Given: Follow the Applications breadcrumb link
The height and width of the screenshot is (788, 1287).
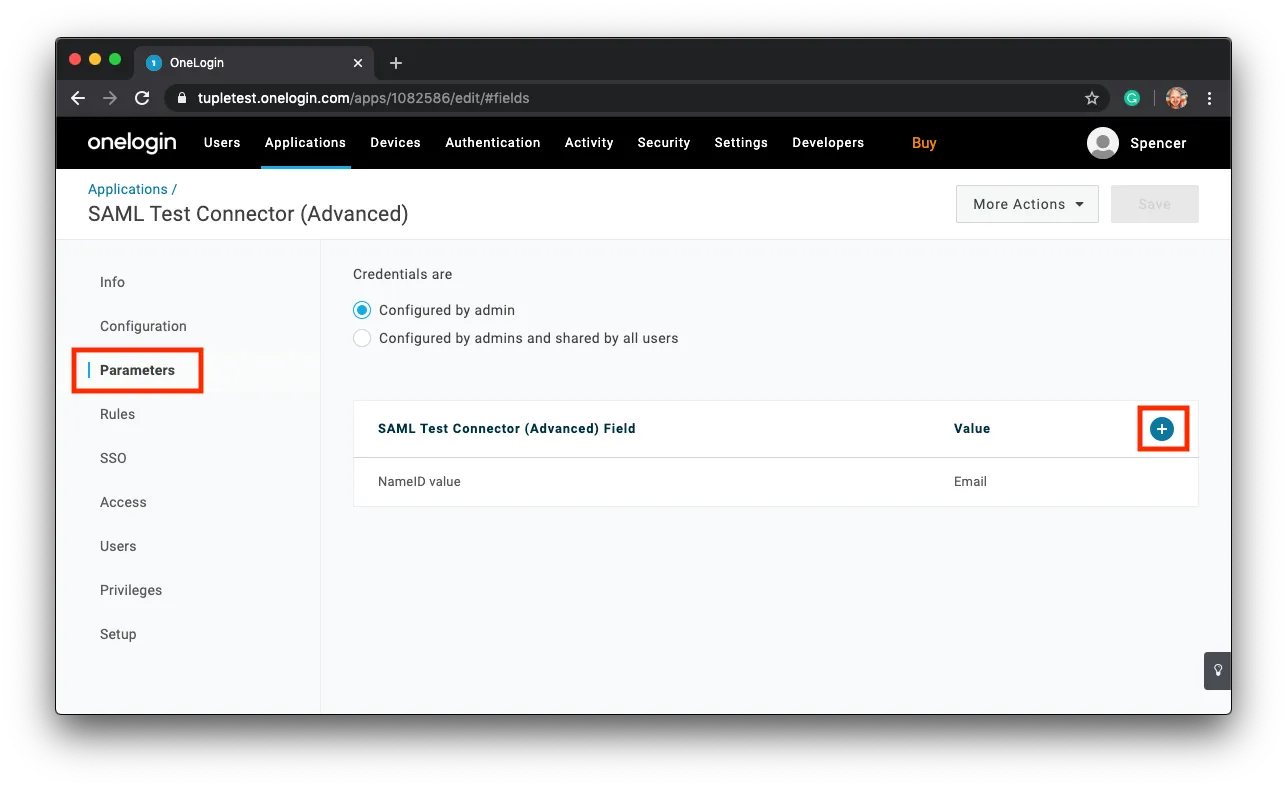Looking at the screenshot, I should [127, 188].
